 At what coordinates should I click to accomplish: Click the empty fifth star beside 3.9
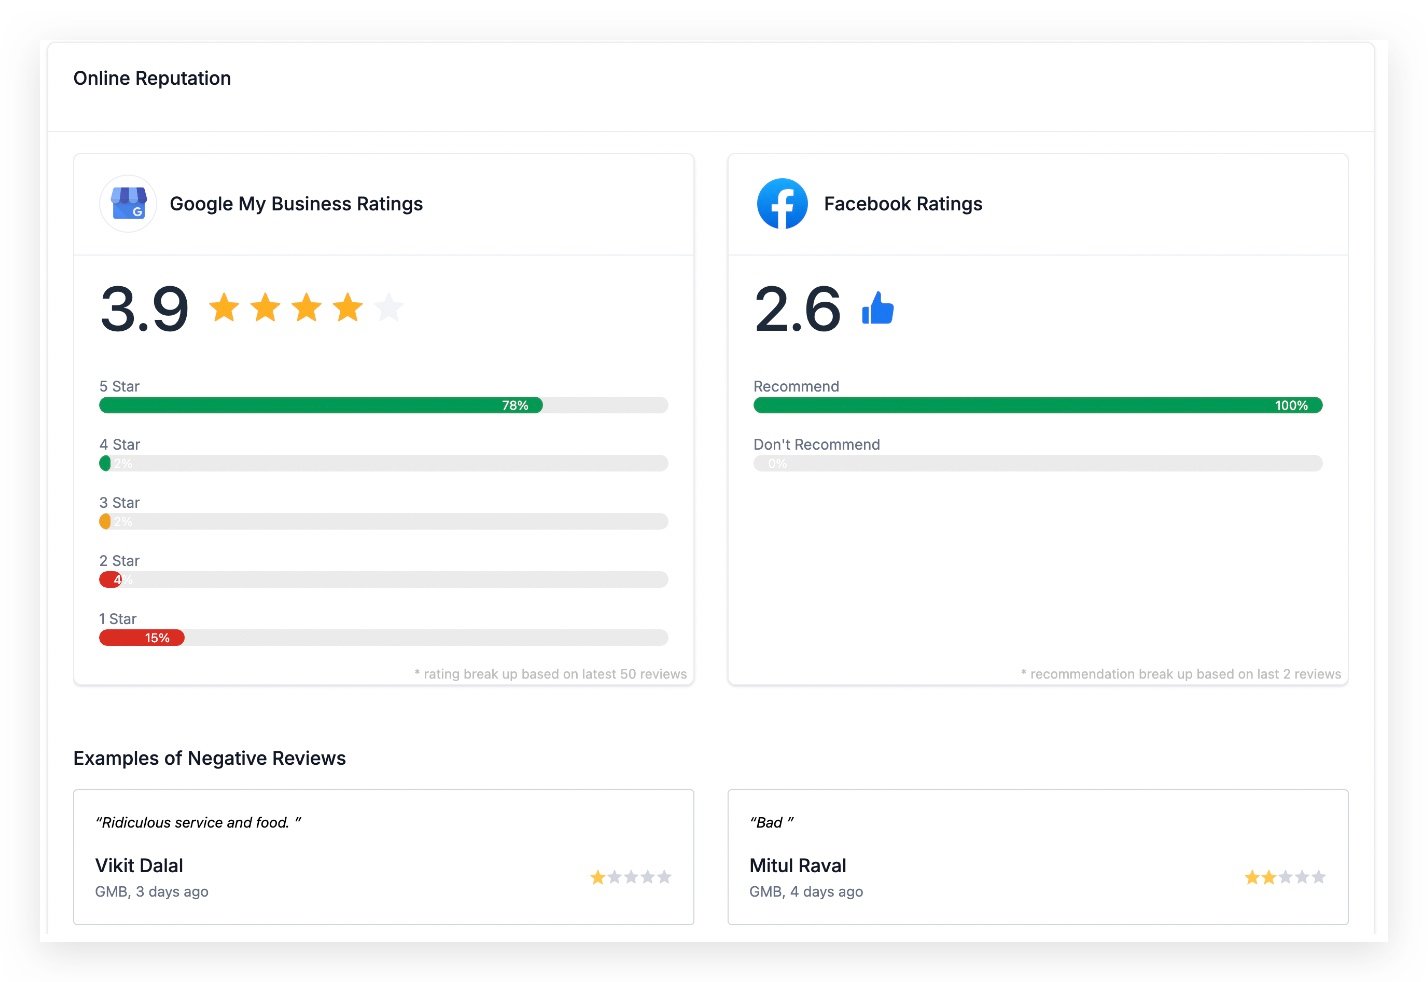[389, 308]
